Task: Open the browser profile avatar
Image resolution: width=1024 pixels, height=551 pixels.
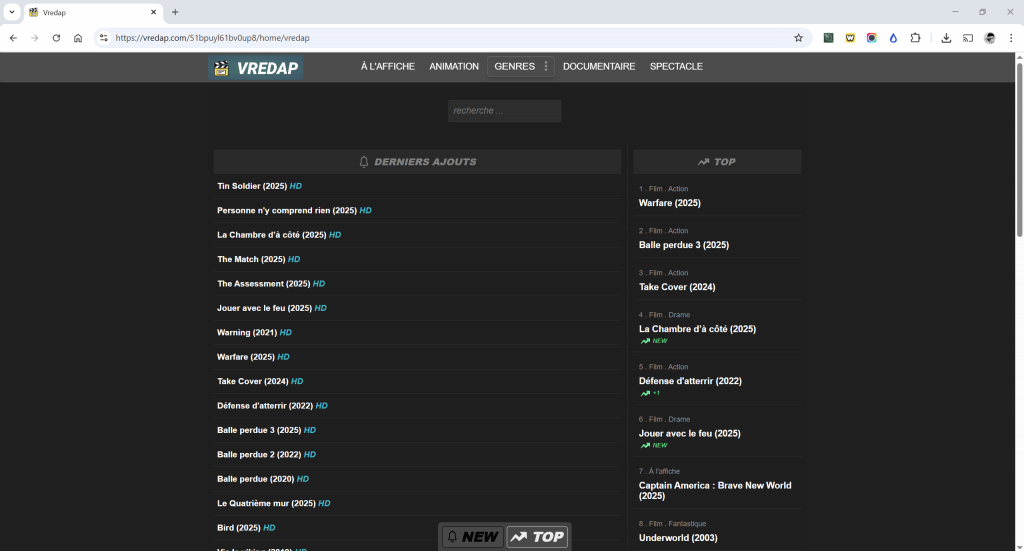Action: click(x=989, y=38)
